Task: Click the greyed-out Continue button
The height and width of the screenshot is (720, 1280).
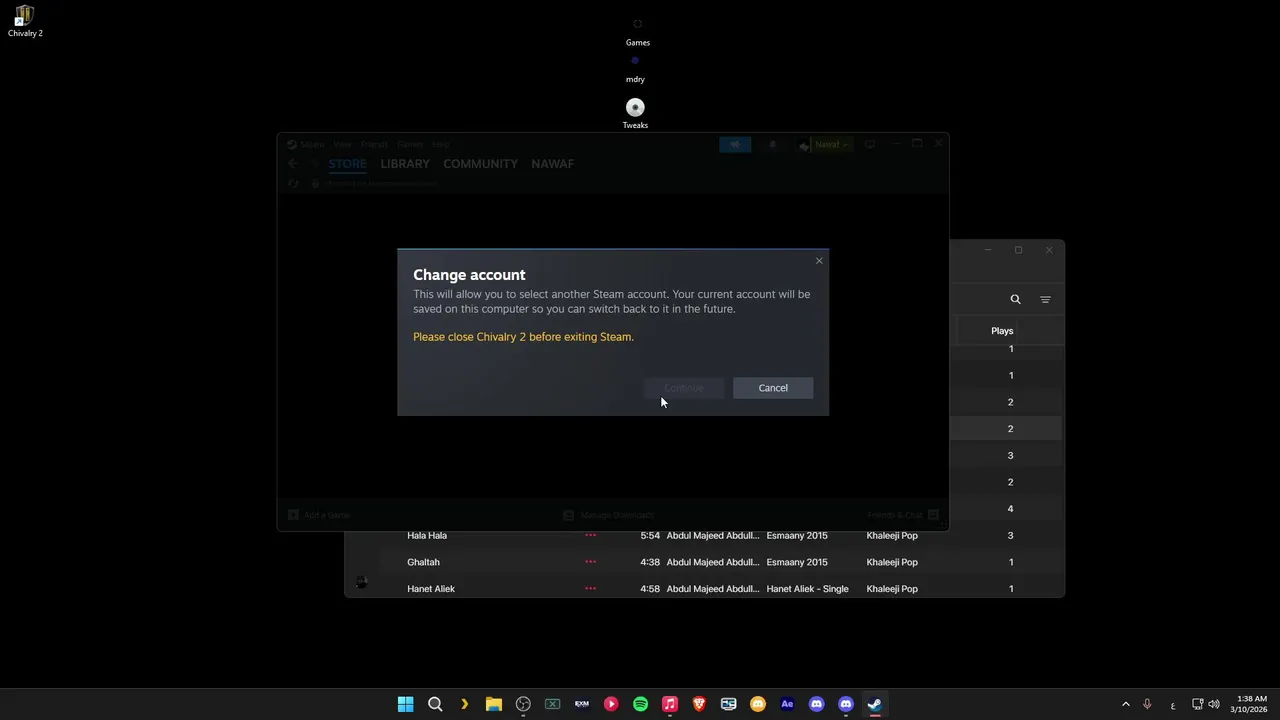Action: (x=684, y=388)
